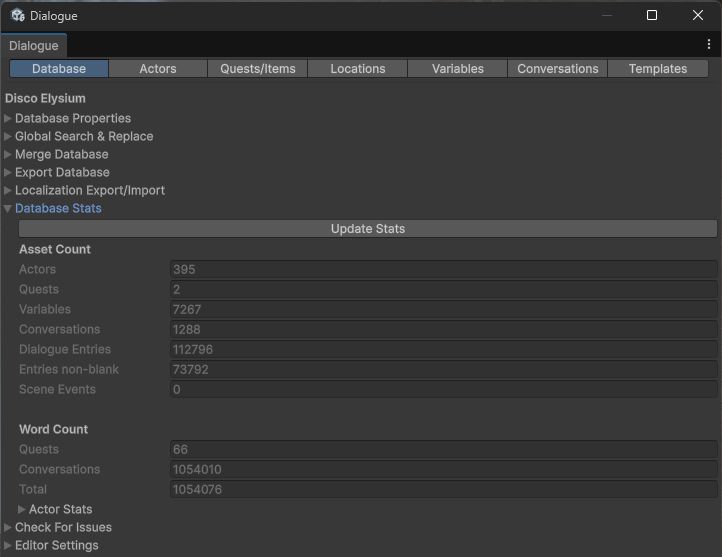
Task: Click the Conversations word count field 1054010
Action: click(443, 469)
